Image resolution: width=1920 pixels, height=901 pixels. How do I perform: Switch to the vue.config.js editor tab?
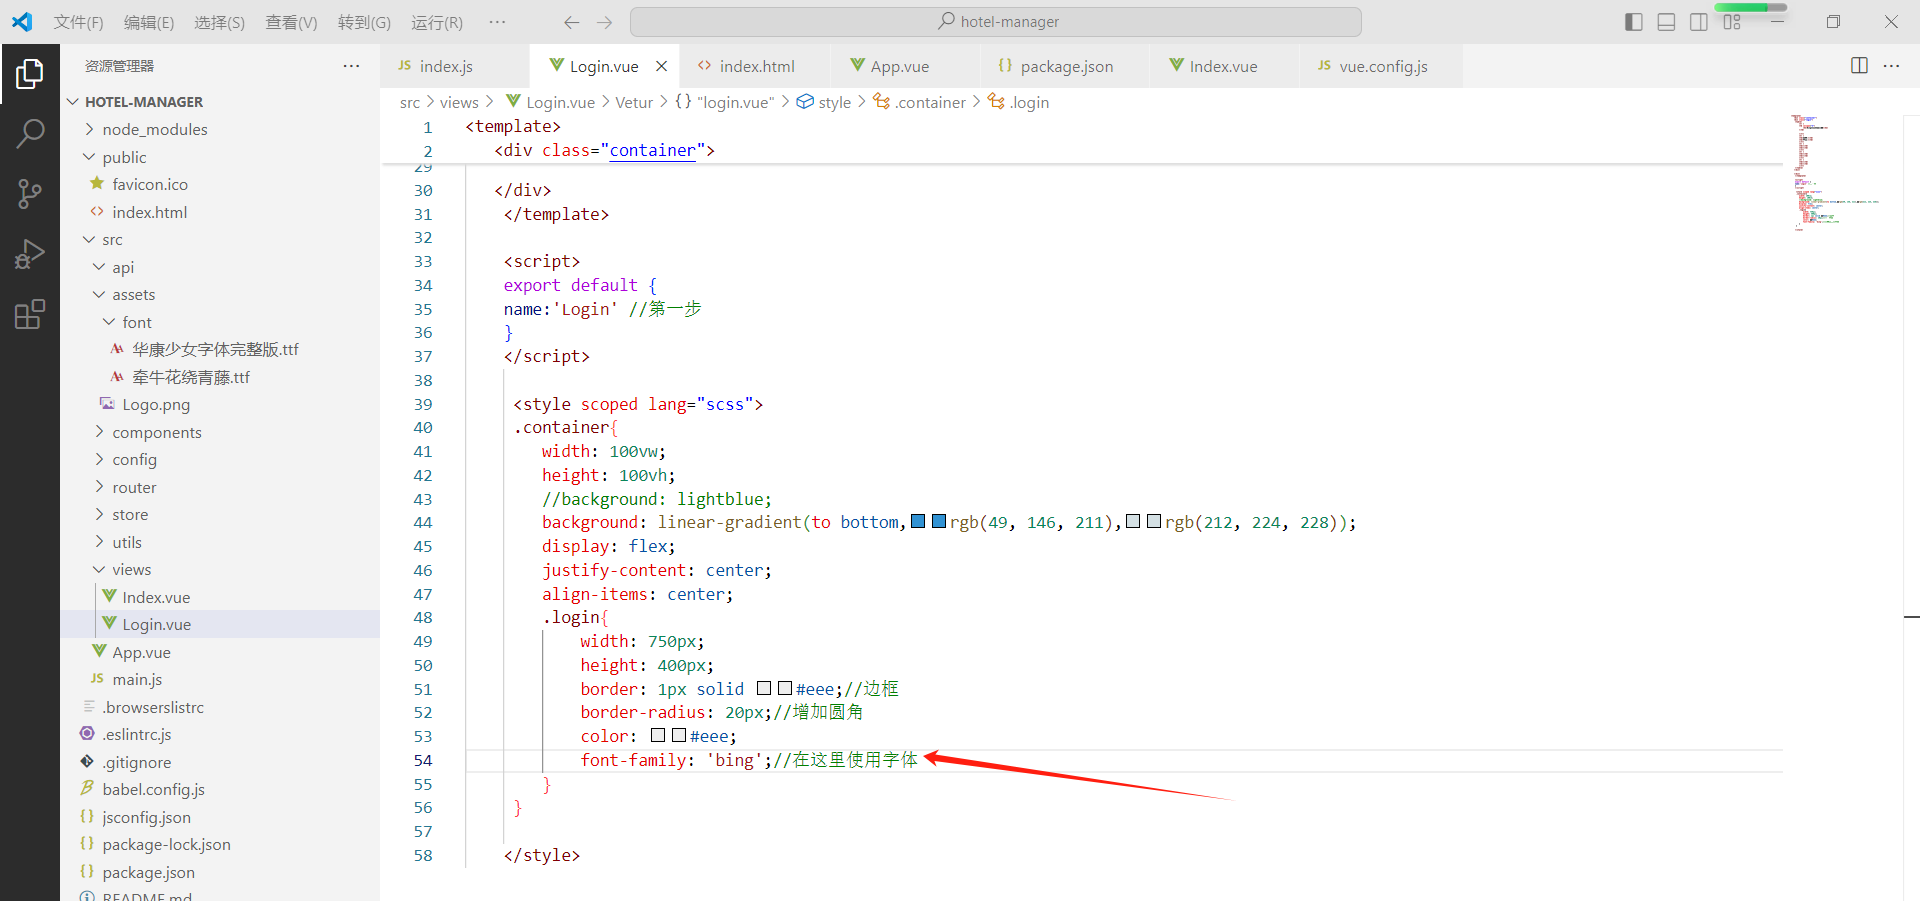[1382, 66]
